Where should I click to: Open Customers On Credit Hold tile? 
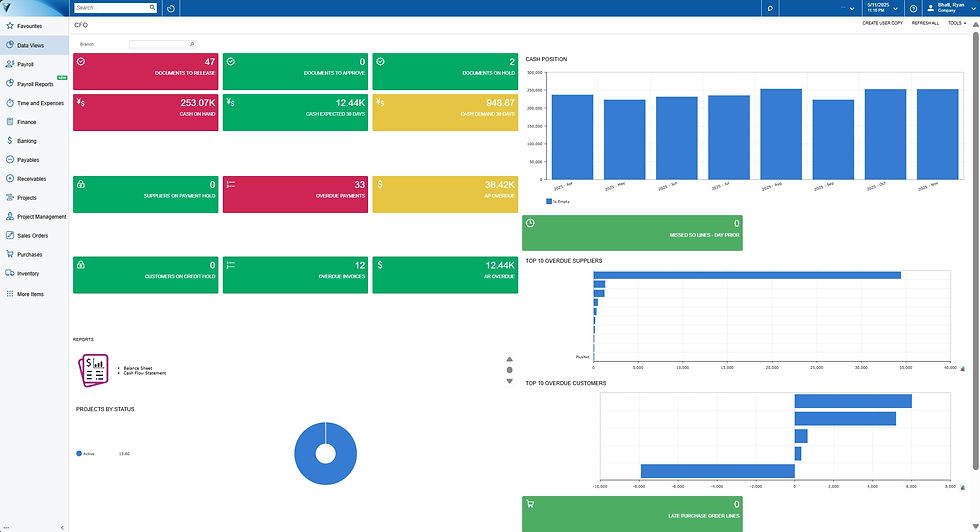pos(146,275)
